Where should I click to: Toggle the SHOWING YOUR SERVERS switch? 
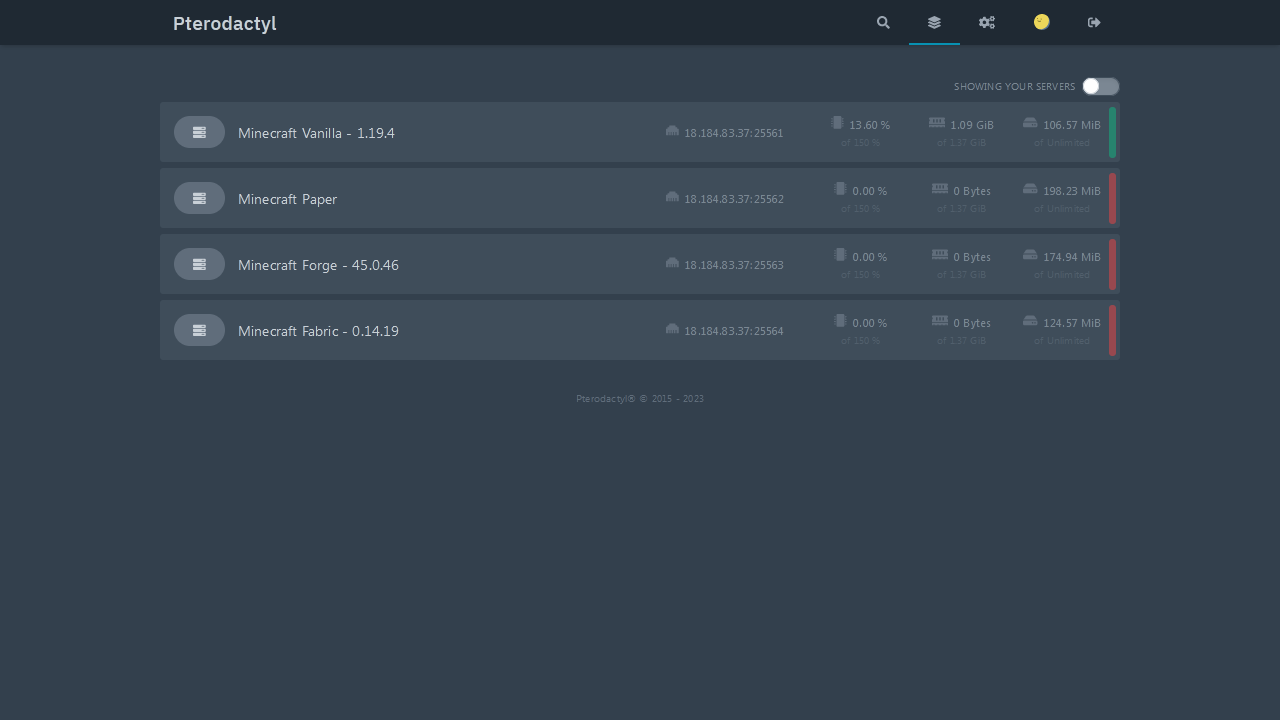pyautogui.click(x=1100, y=86)
